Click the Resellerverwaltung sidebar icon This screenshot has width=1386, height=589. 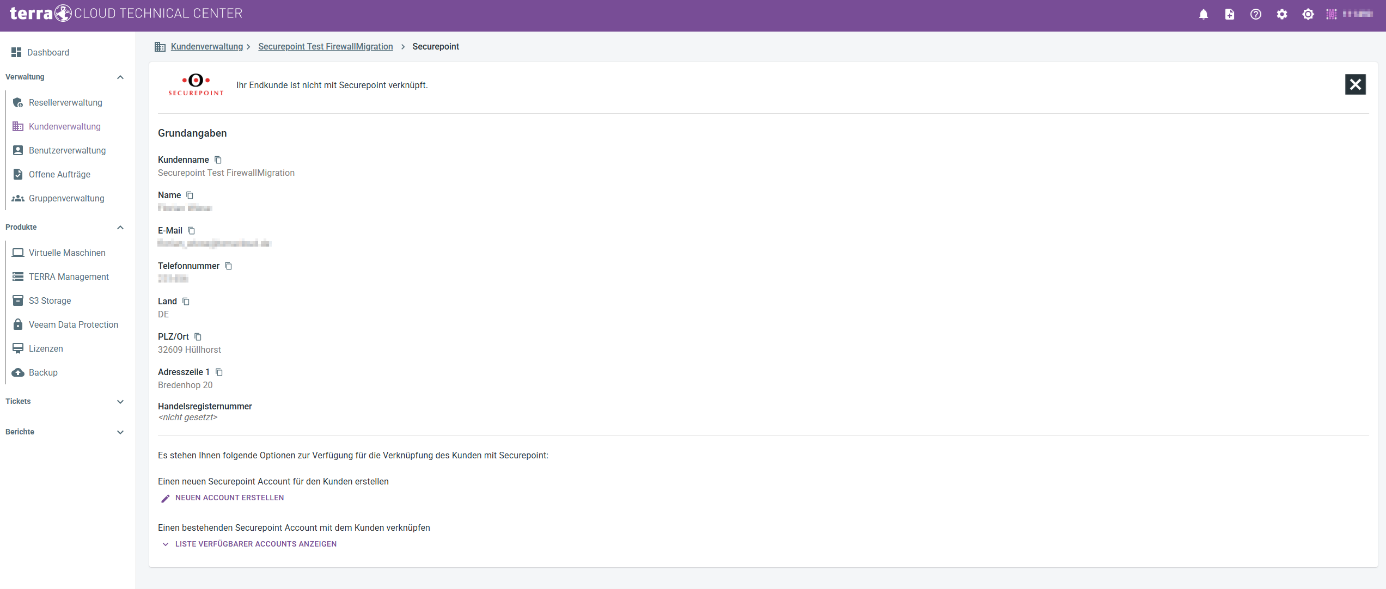[18, 102]
